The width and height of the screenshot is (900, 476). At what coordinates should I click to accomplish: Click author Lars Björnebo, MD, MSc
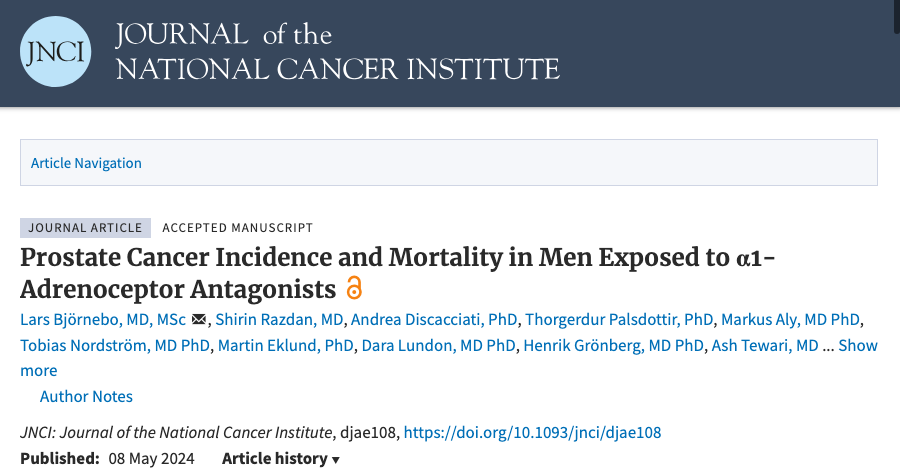[103, 319]
